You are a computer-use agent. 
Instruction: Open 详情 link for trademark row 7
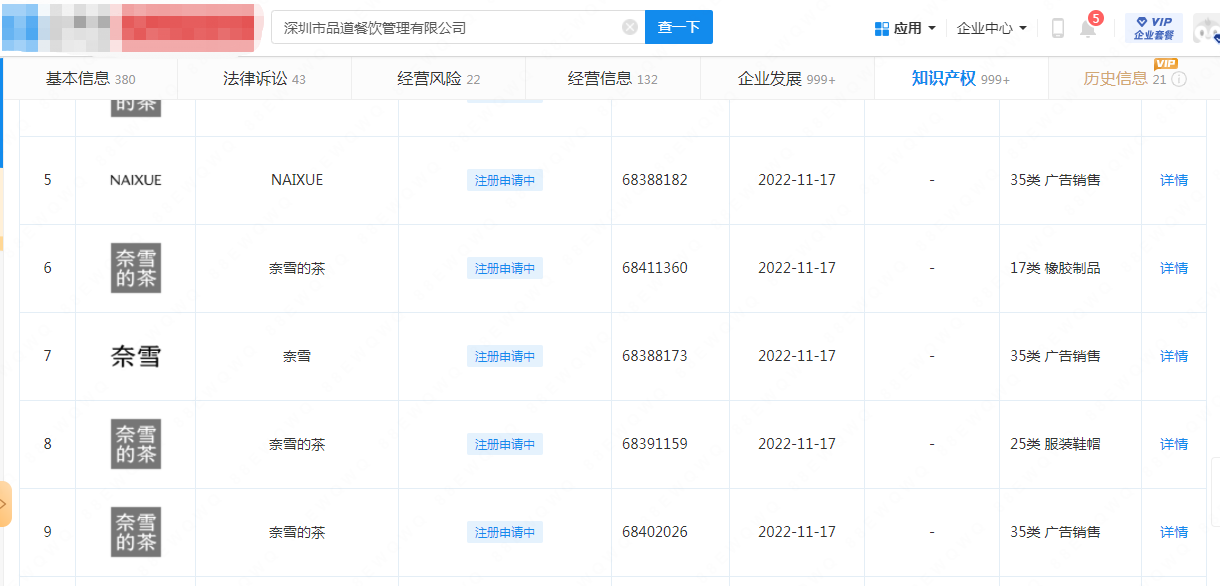(x=1173, y=356)
